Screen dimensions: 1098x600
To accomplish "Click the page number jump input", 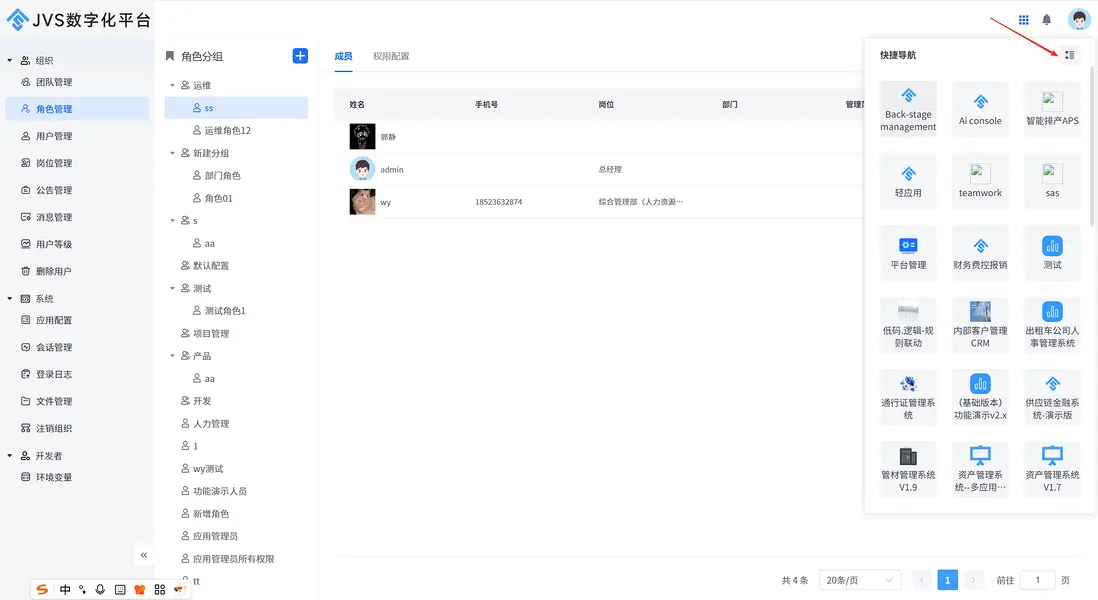I will coord(1038,580).
